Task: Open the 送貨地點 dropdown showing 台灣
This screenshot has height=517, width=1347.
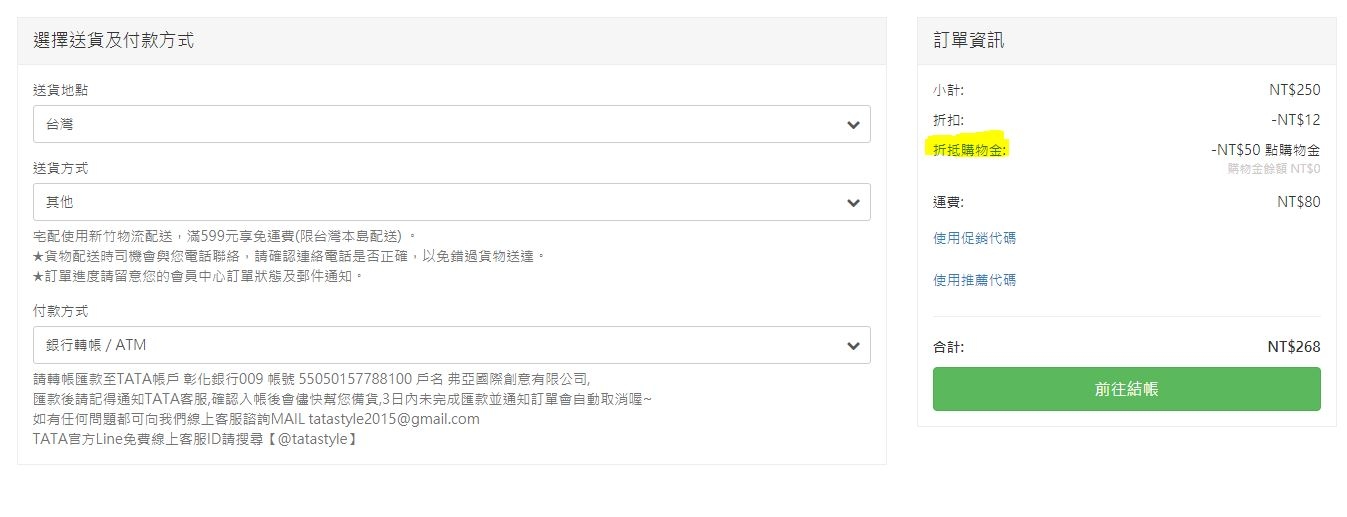Action: coord(440,124)
